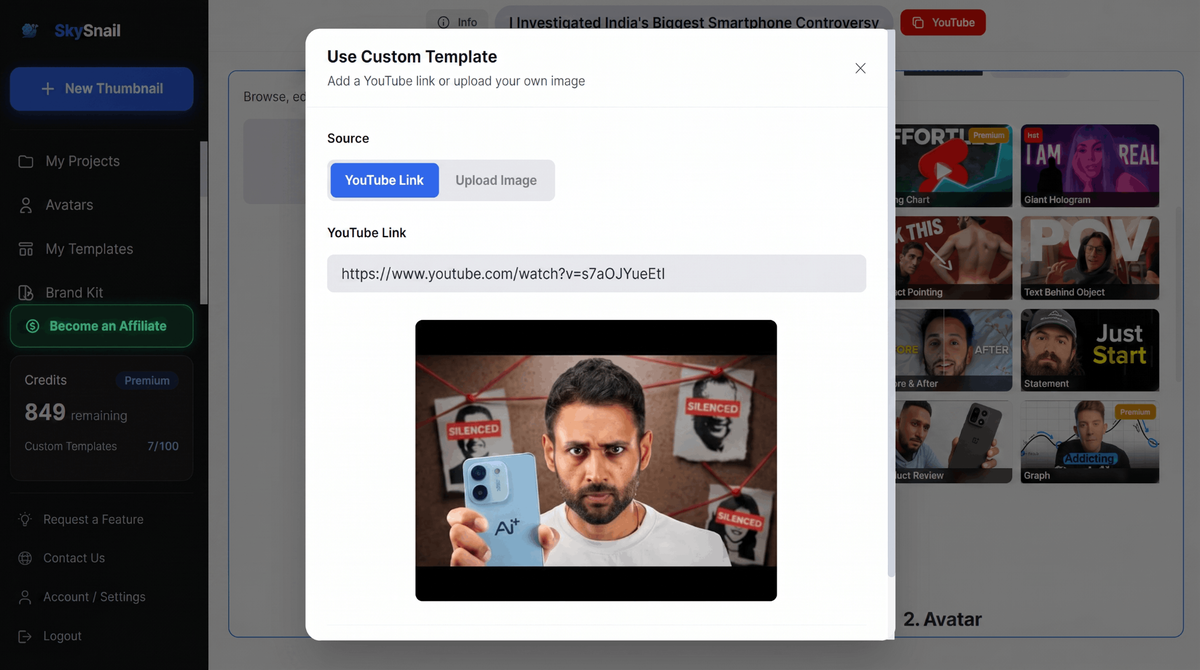This screenshot has height=670, width=1200.
Task: Click the YouTube Link URL field
Action: [x=596, y=273]
